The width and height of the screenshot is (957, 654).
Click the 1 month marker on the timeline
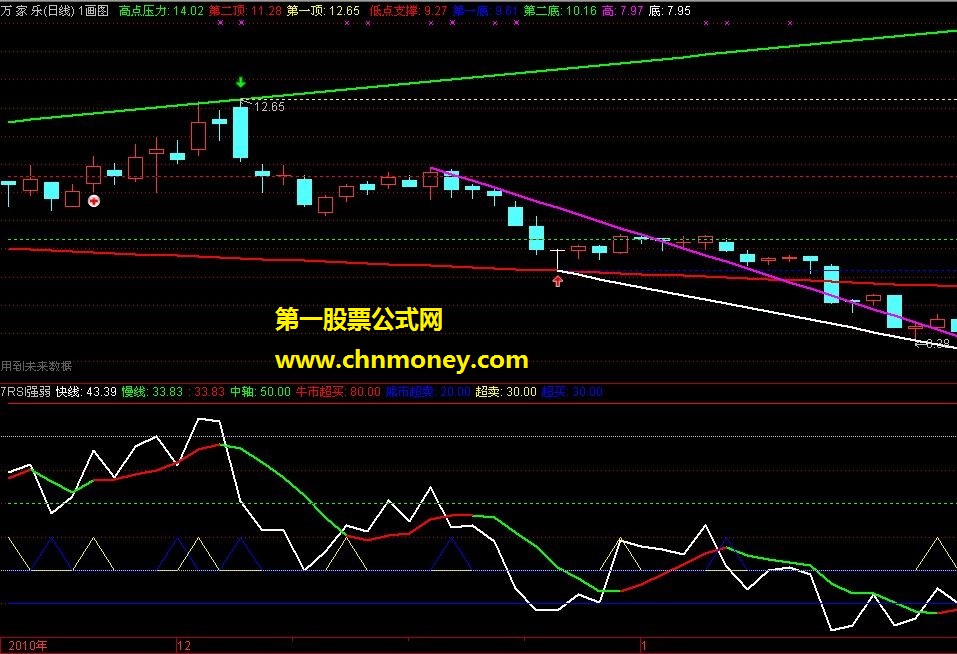[643, 645]
